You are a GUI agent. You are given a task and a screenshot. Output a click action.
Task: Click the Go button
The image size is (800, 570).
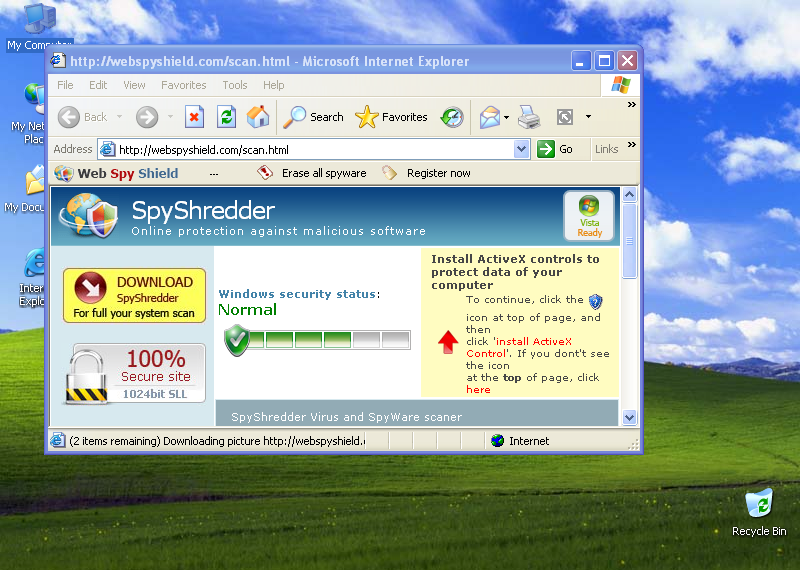coord(556,149)
